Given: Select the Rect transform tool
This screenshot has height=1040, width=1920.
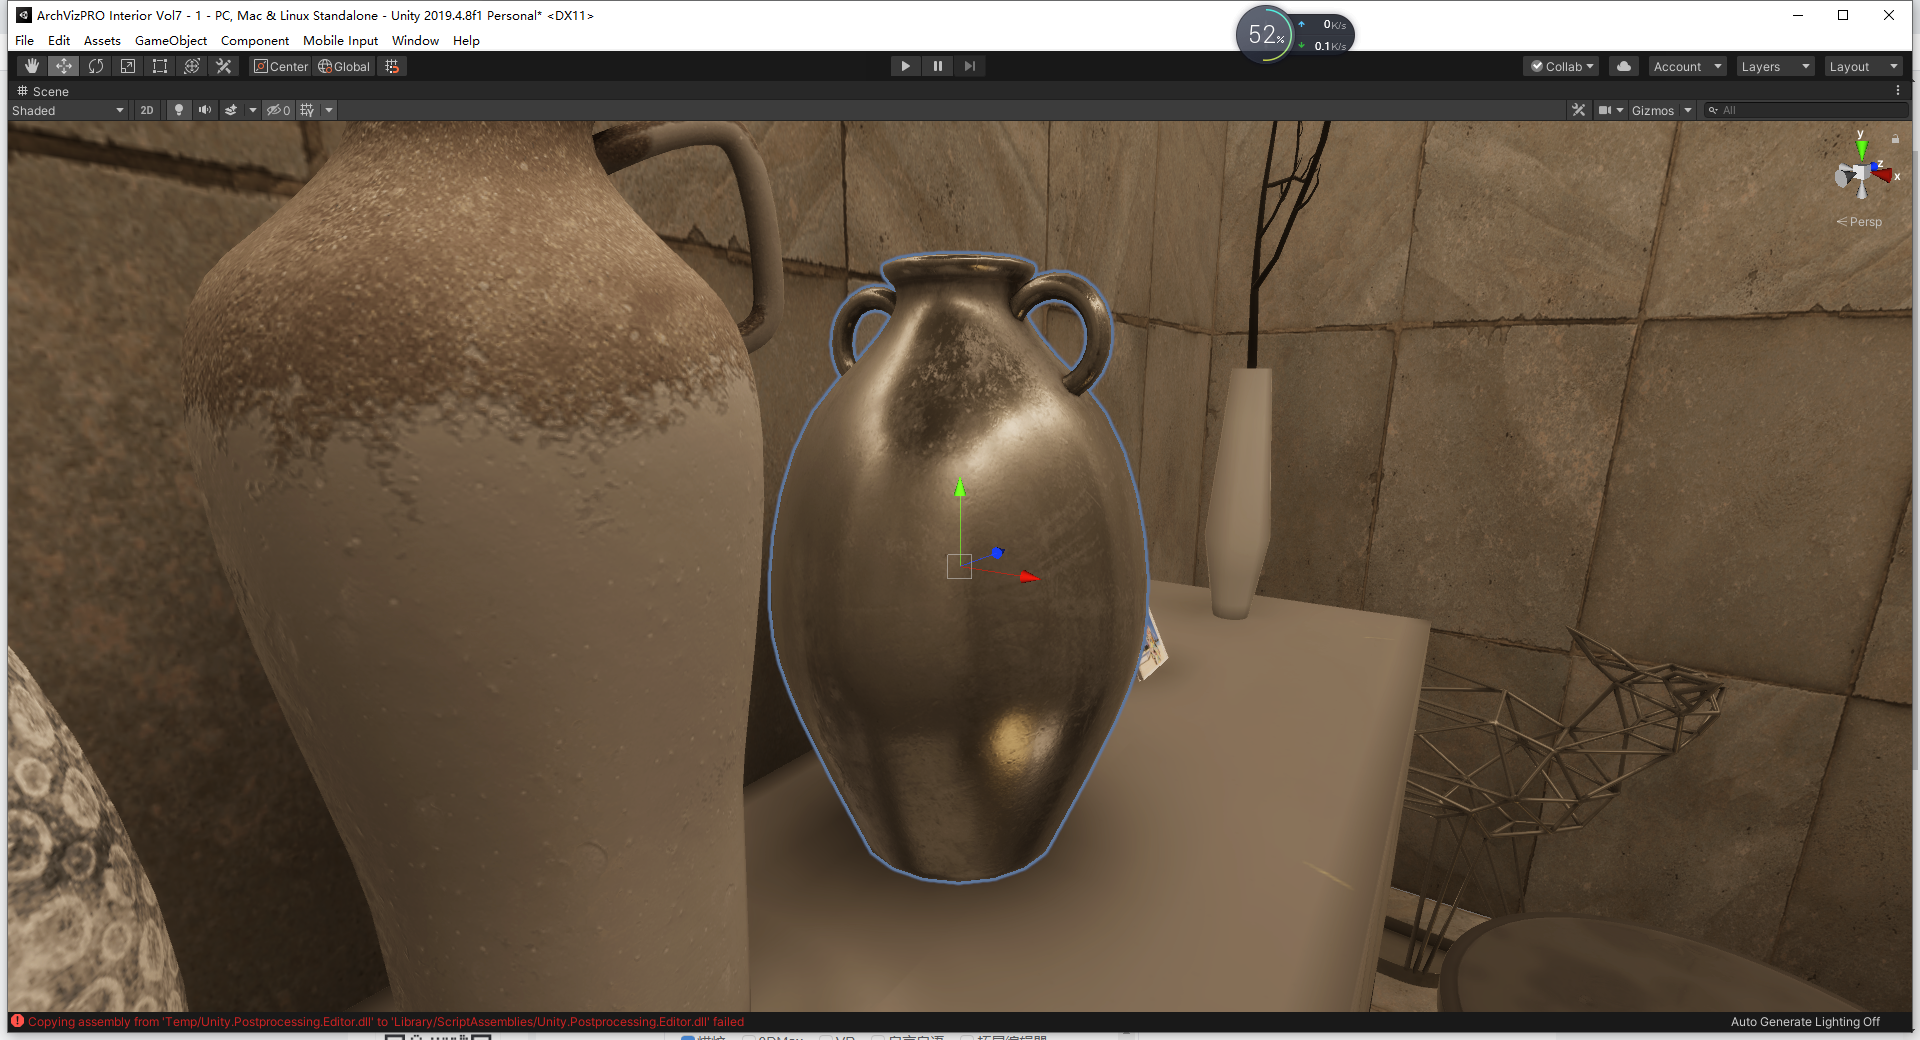Looking at the screenshot, I should point(160,66).
